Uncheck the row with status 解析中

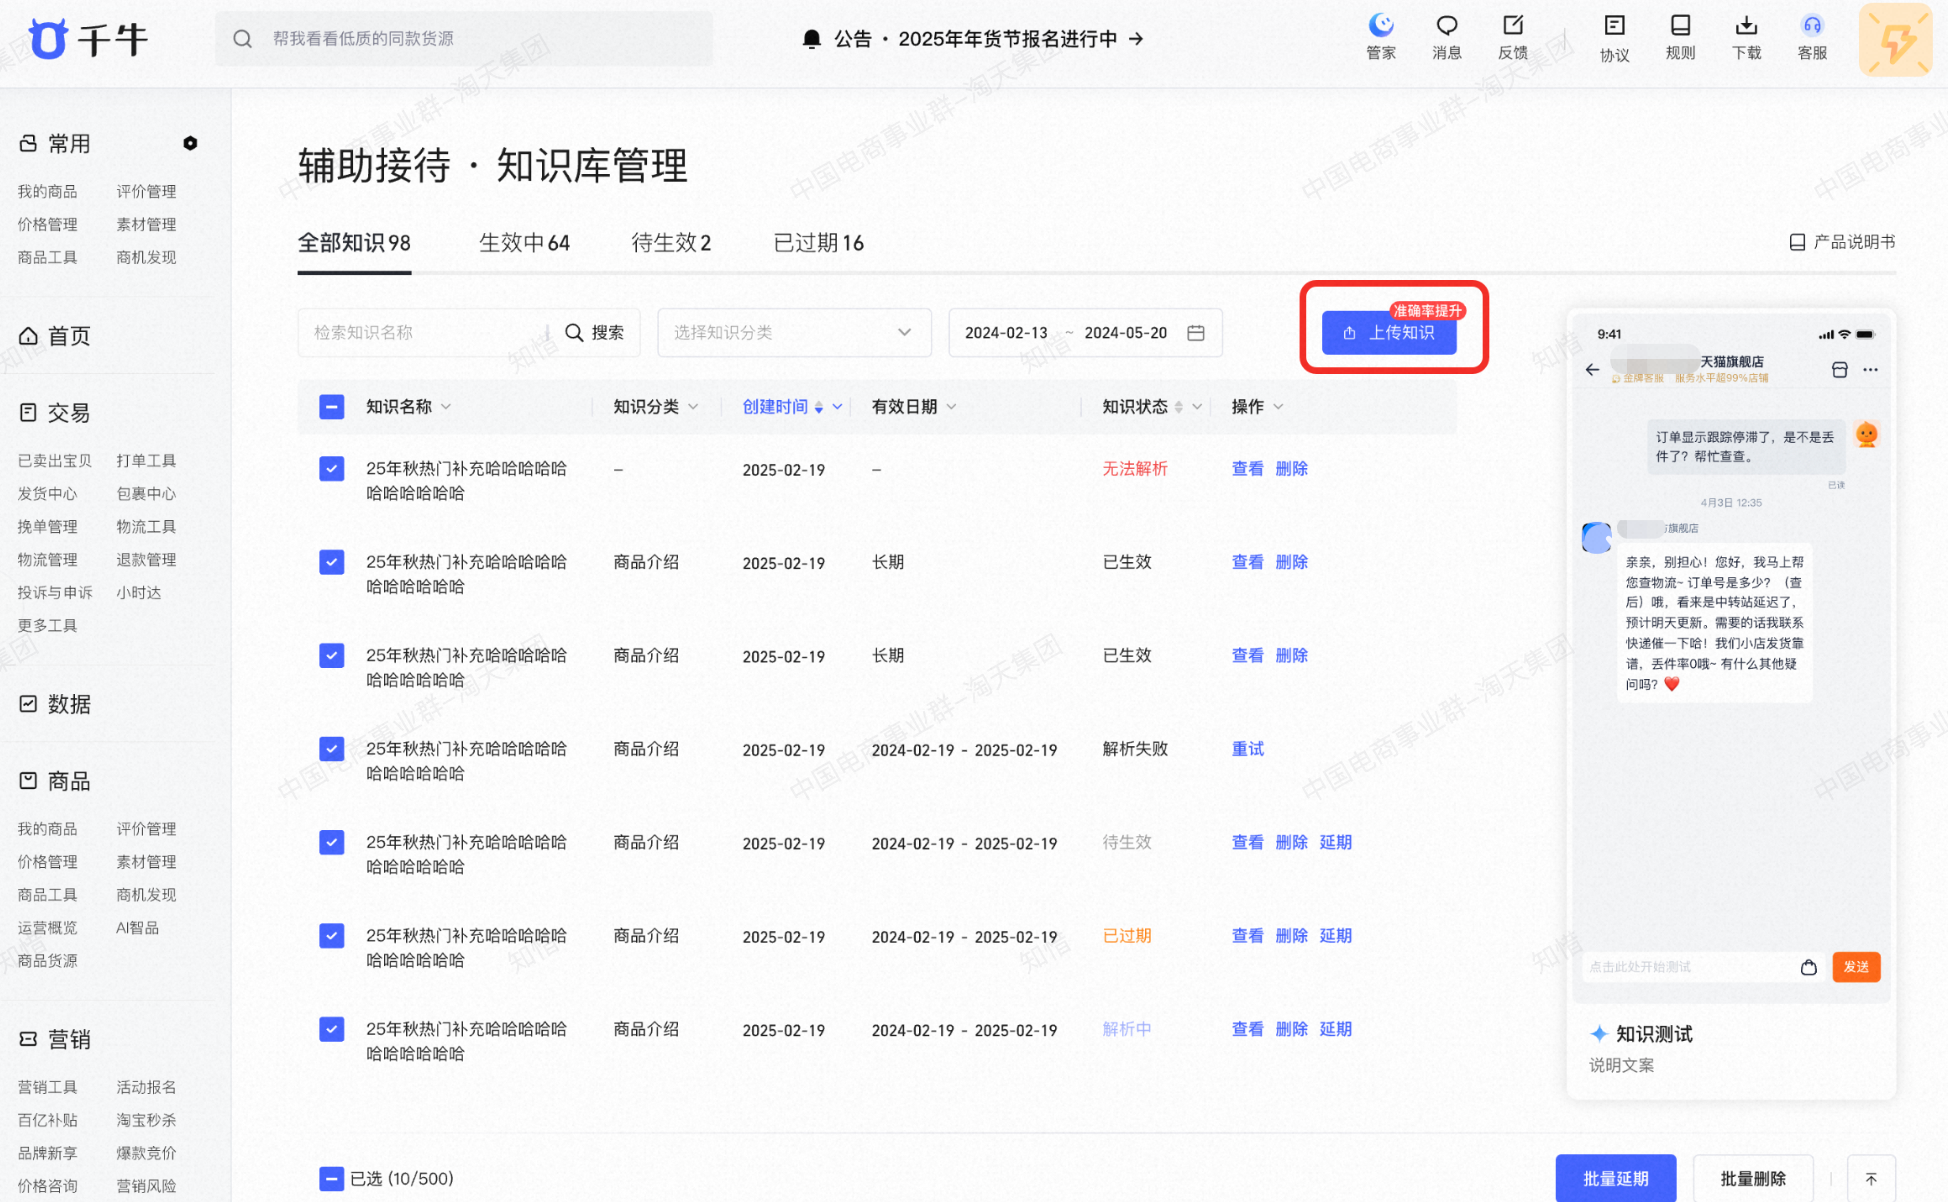click(332, 1029)
